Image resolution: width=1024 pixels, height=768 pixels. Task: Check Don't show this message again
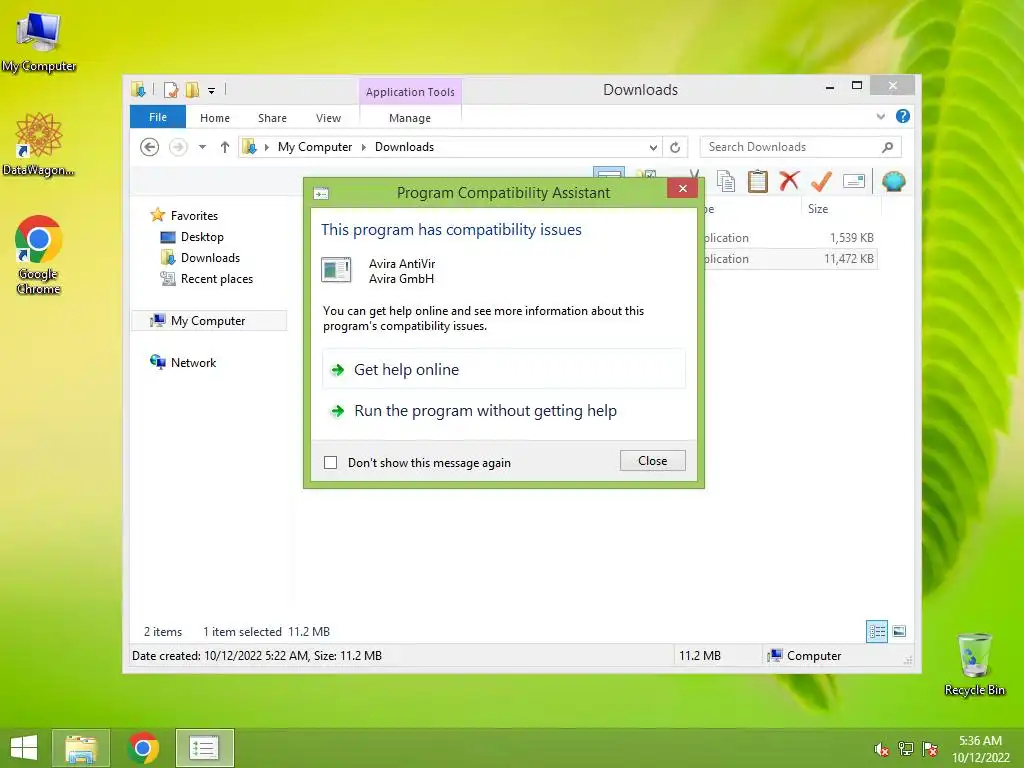(330, 462)
